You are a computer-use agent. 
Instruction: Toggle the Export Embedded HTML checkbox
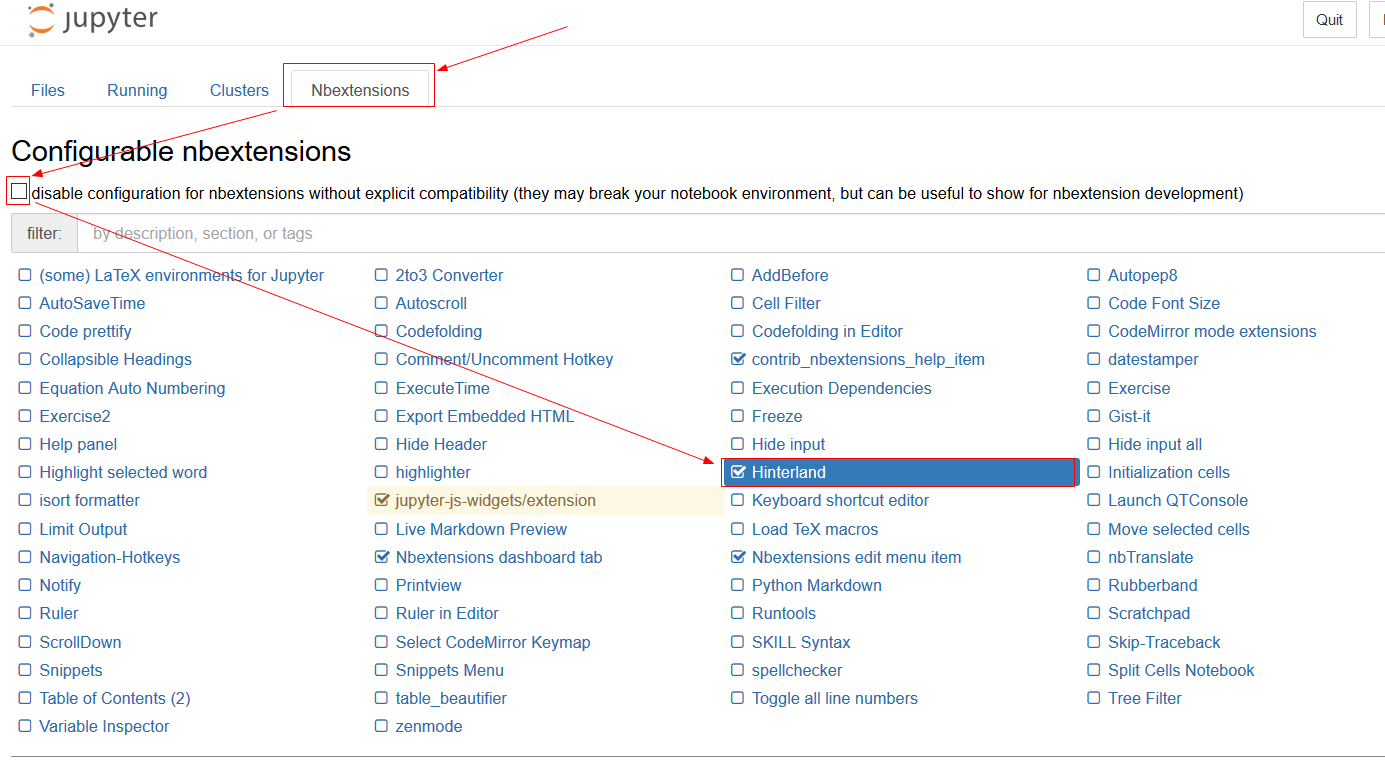coord(381,416)
